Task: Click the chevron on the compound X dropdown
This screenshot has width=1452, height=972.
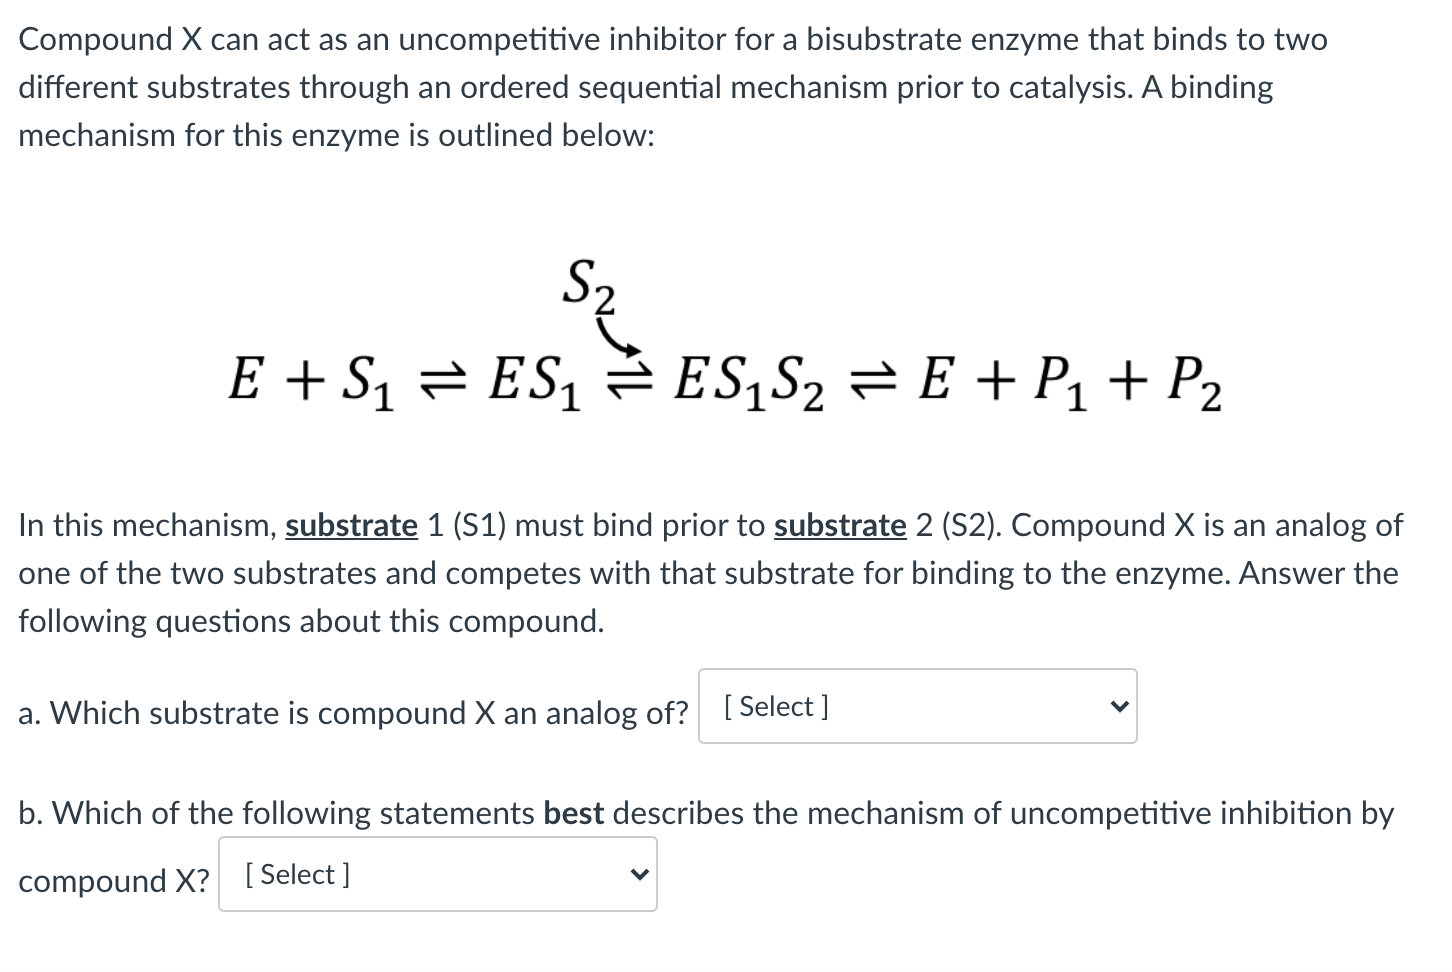Action: pos(638,873)
